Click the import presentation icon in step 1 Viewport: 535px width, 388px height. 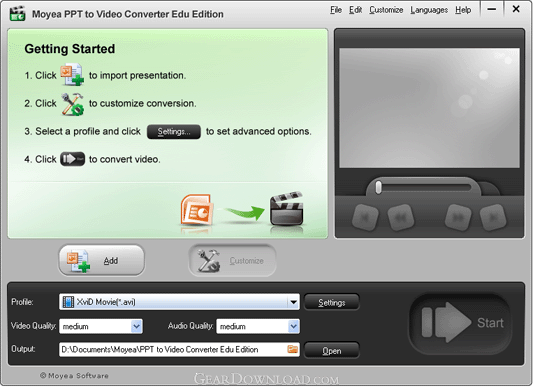pos(72,74)
